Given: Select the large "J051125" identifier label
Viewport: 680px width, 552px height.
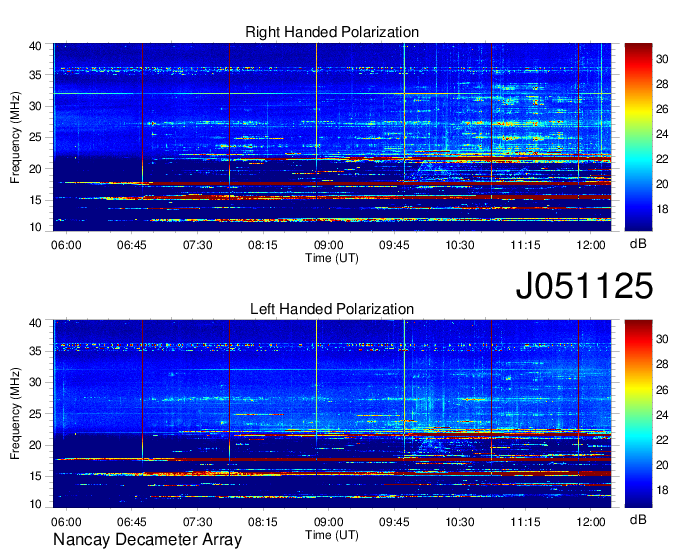Looking at the screenshot, I should pos(584,286).
